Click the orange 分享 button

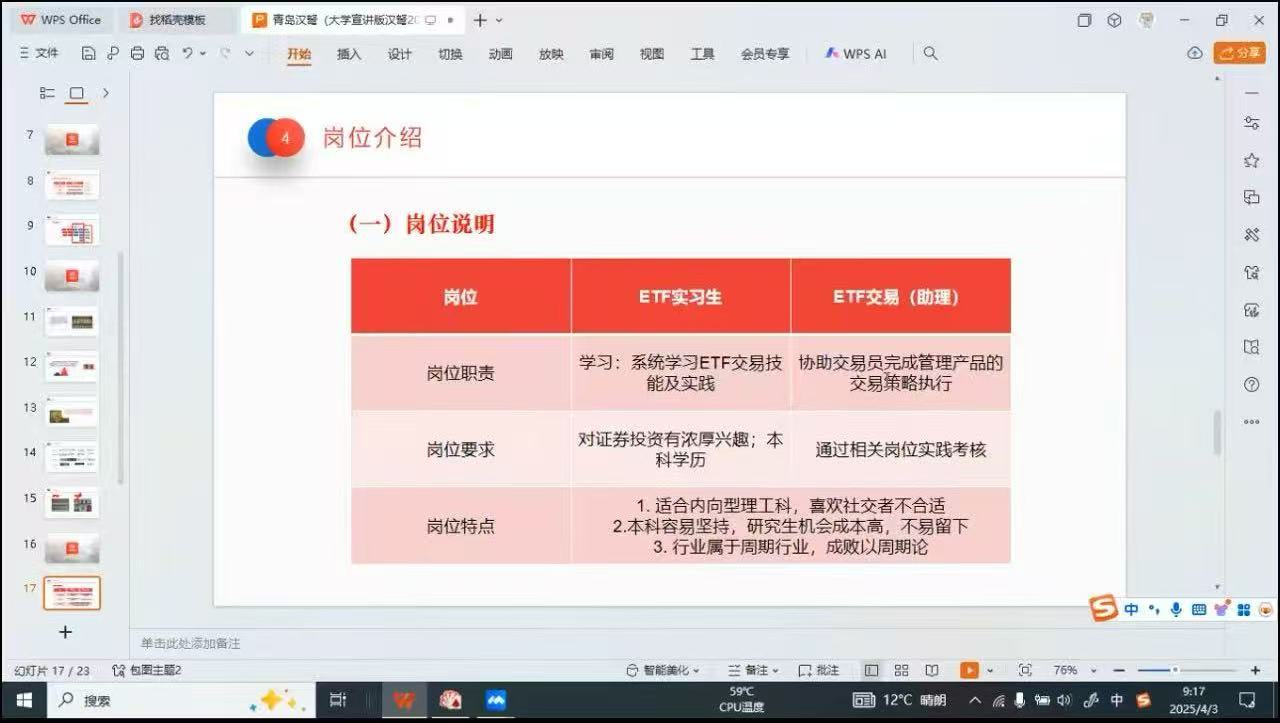coord(1240,53)
